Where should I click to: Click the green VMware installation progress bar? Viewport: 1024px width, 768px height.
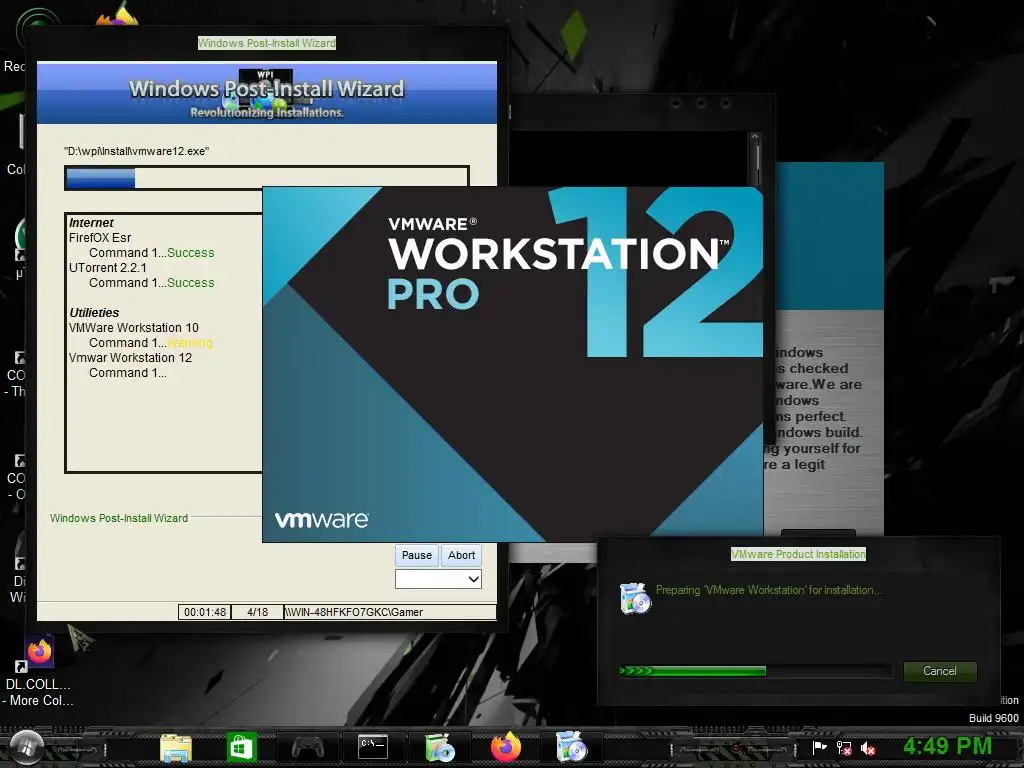pos(755,671)
